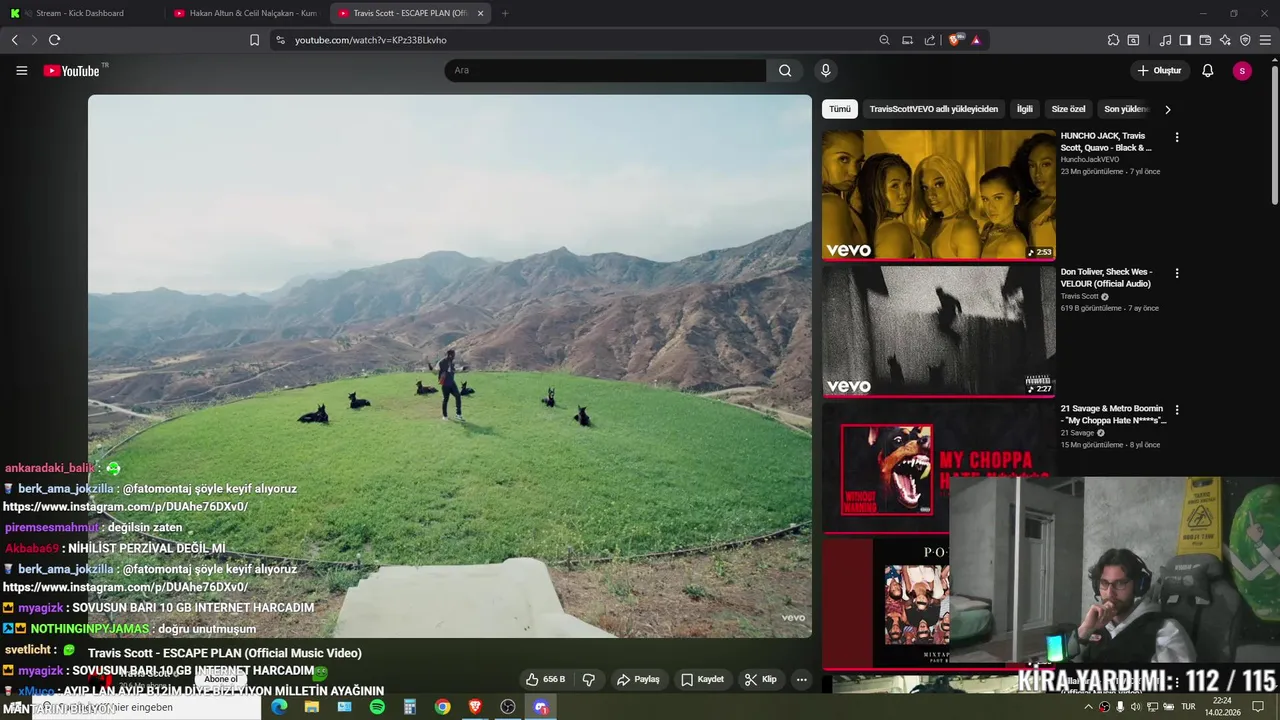Viewport: 1280px width, 720px height.
Task: Select TravisScottVEVO adlı yükleyiciden chip
Action: (933, 109)
